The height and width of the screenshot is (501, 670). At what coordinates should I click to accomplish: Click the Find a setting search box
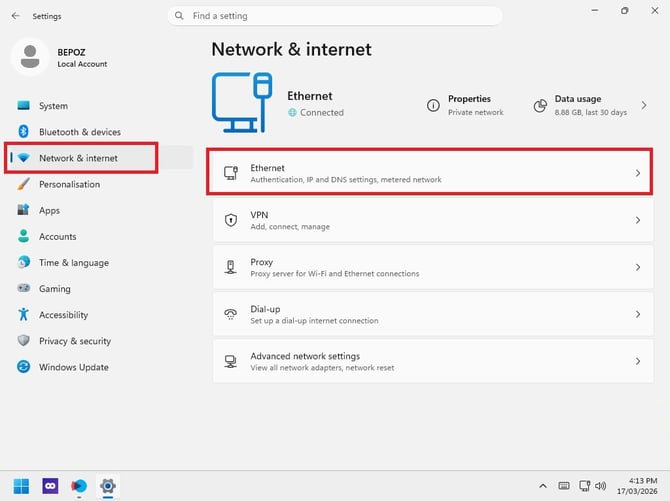coord(335,16)
